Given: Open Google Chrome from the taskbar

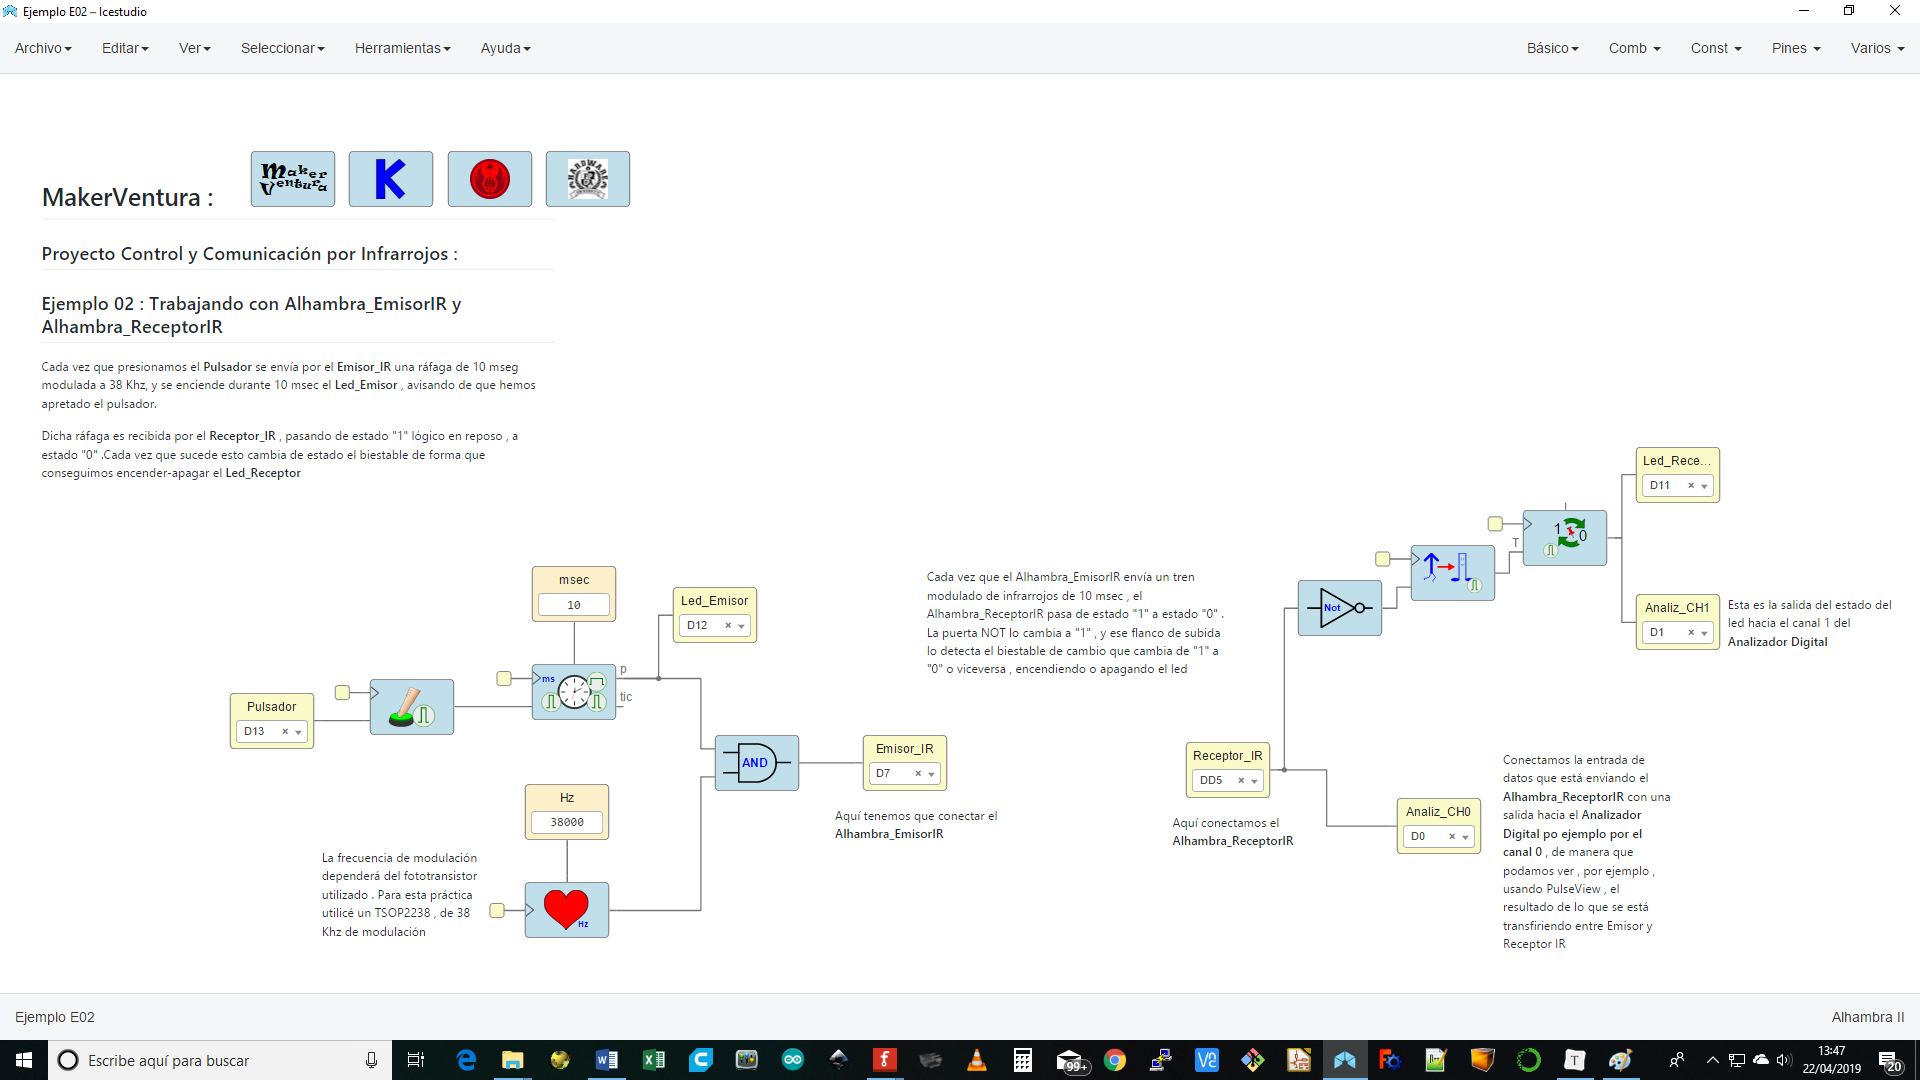Looking at the screenshot, I should (1115, 1060).
